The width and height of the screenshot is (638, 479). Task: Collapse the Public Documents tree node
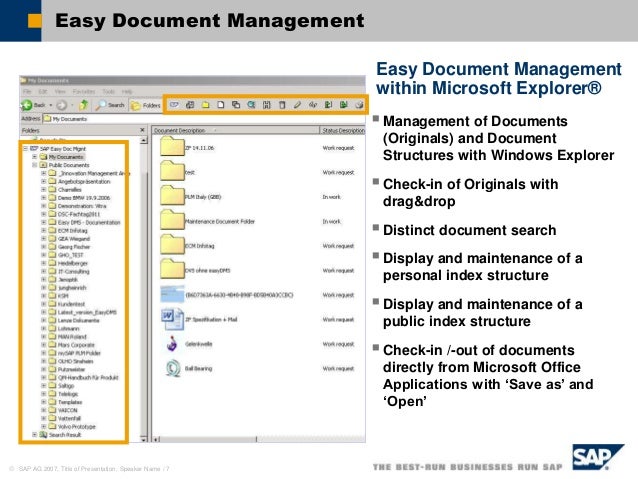tap(35, 165)
